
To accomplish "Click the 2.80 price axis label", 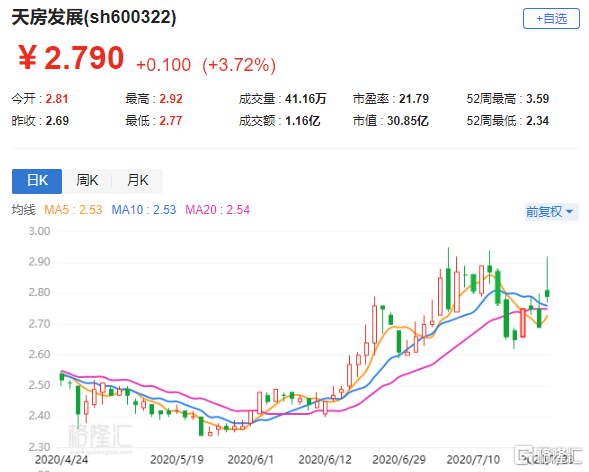I will coord(39,293).
